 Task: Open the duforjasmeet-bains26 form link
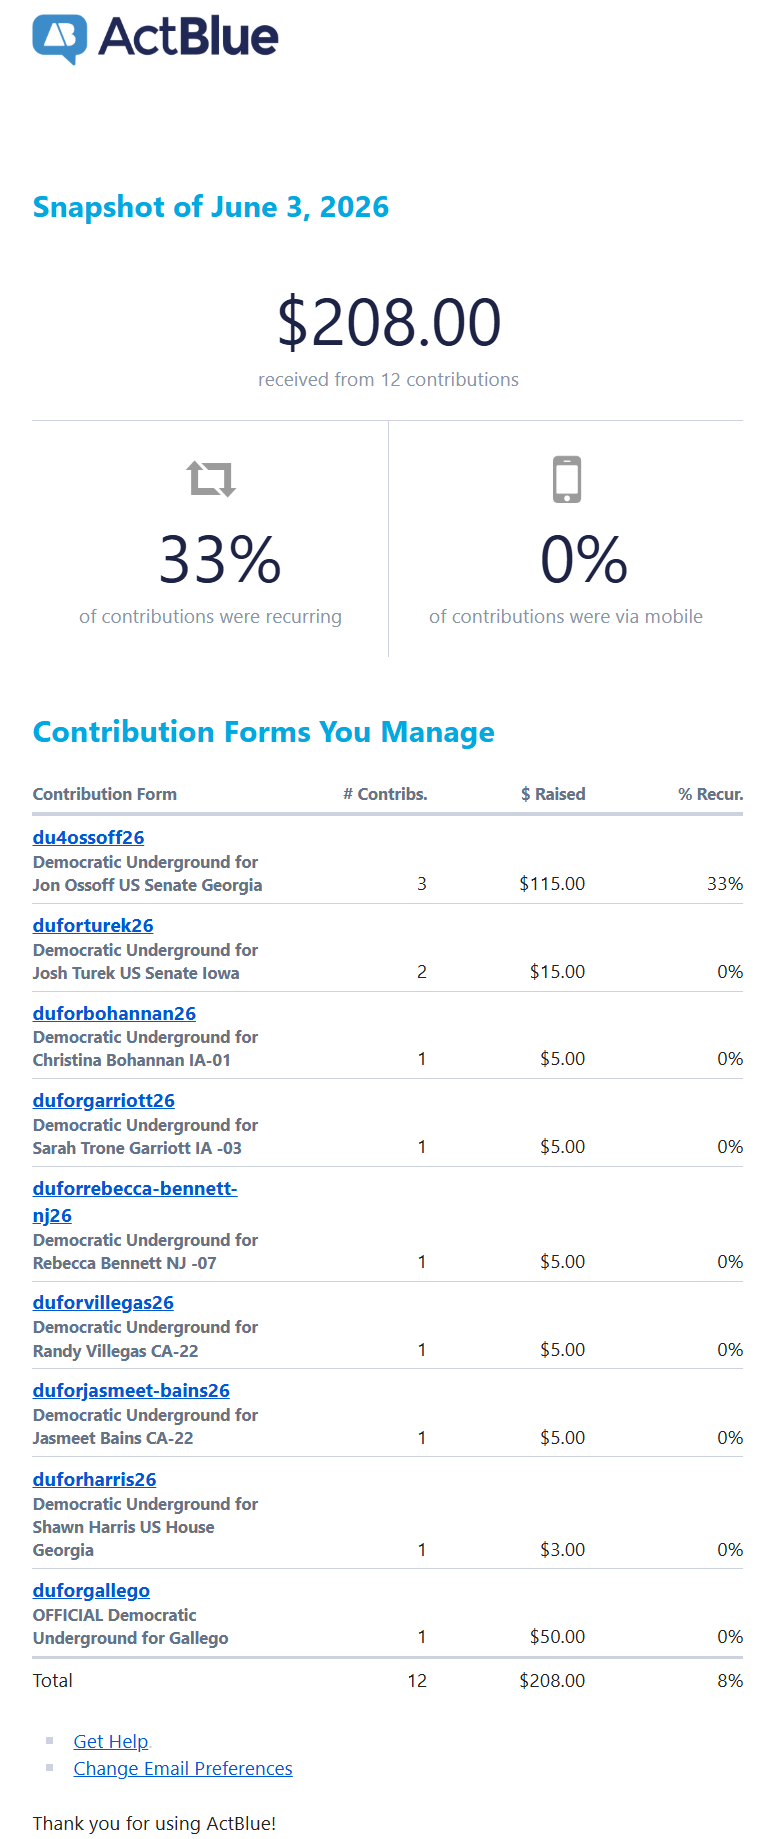[131, 1391]
